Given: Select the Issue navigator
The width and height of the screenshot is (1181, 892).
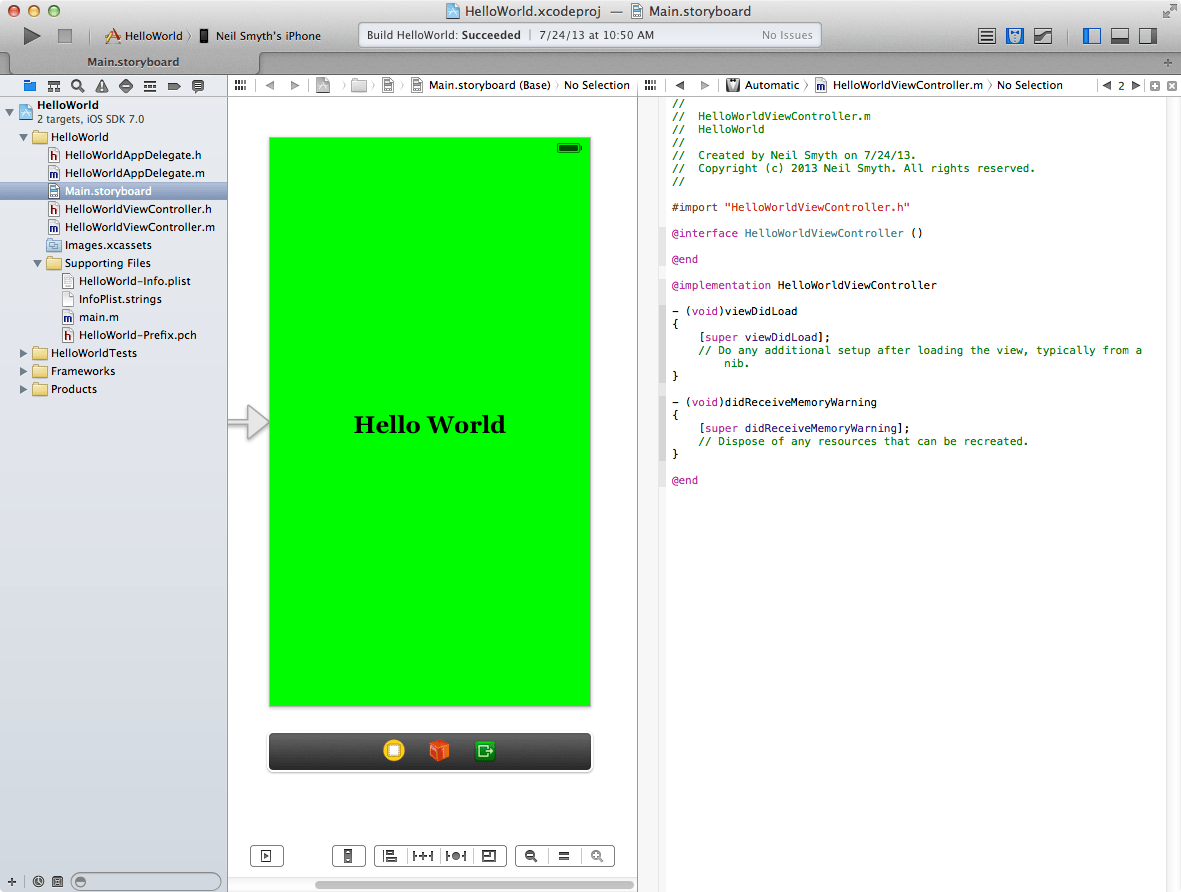Looking at the screenshot, I should pos(100,85).
